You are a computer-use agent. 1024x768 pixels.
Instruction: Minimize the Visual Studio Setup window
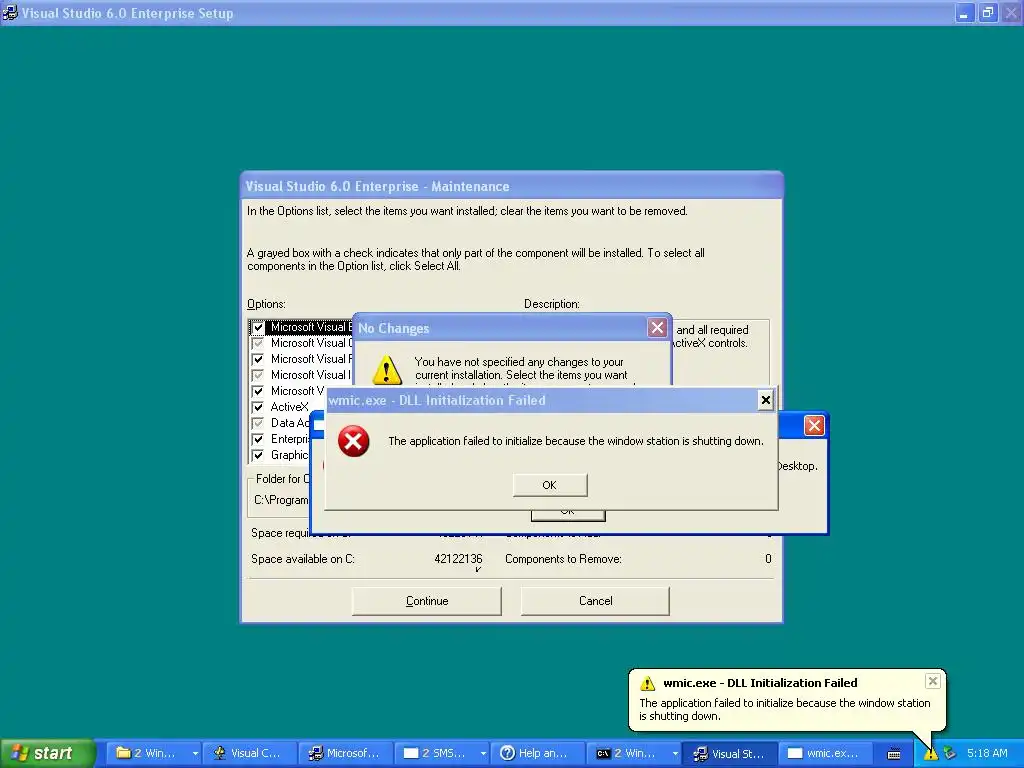(x=964, y=12)
